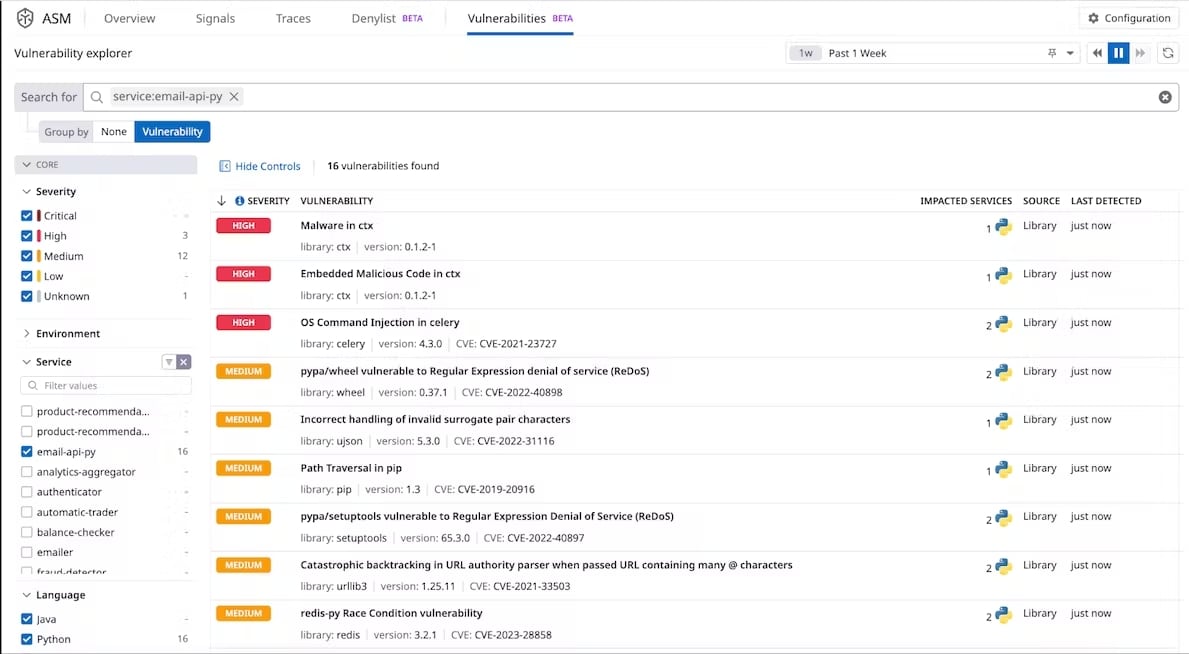Click the Configuration gear icon
The image size is (1189, 654).
pos(1093,18)
